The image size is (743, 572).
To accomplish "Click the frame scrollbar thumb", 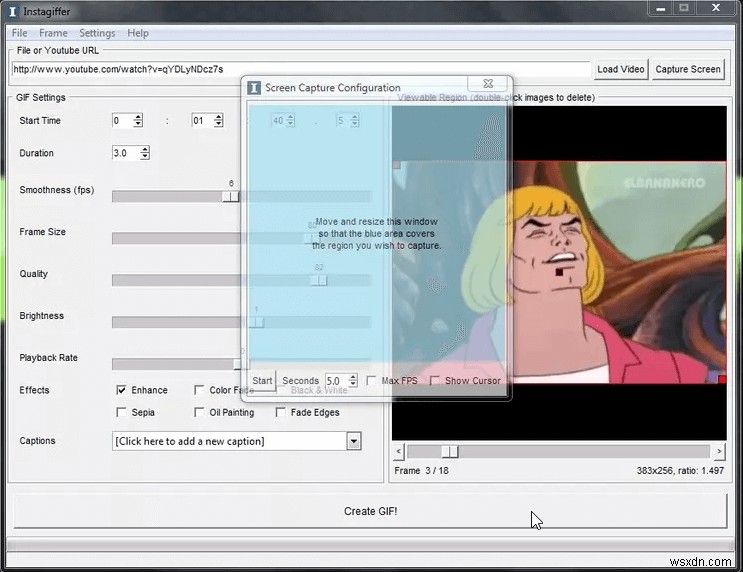I will coord(450,452).
